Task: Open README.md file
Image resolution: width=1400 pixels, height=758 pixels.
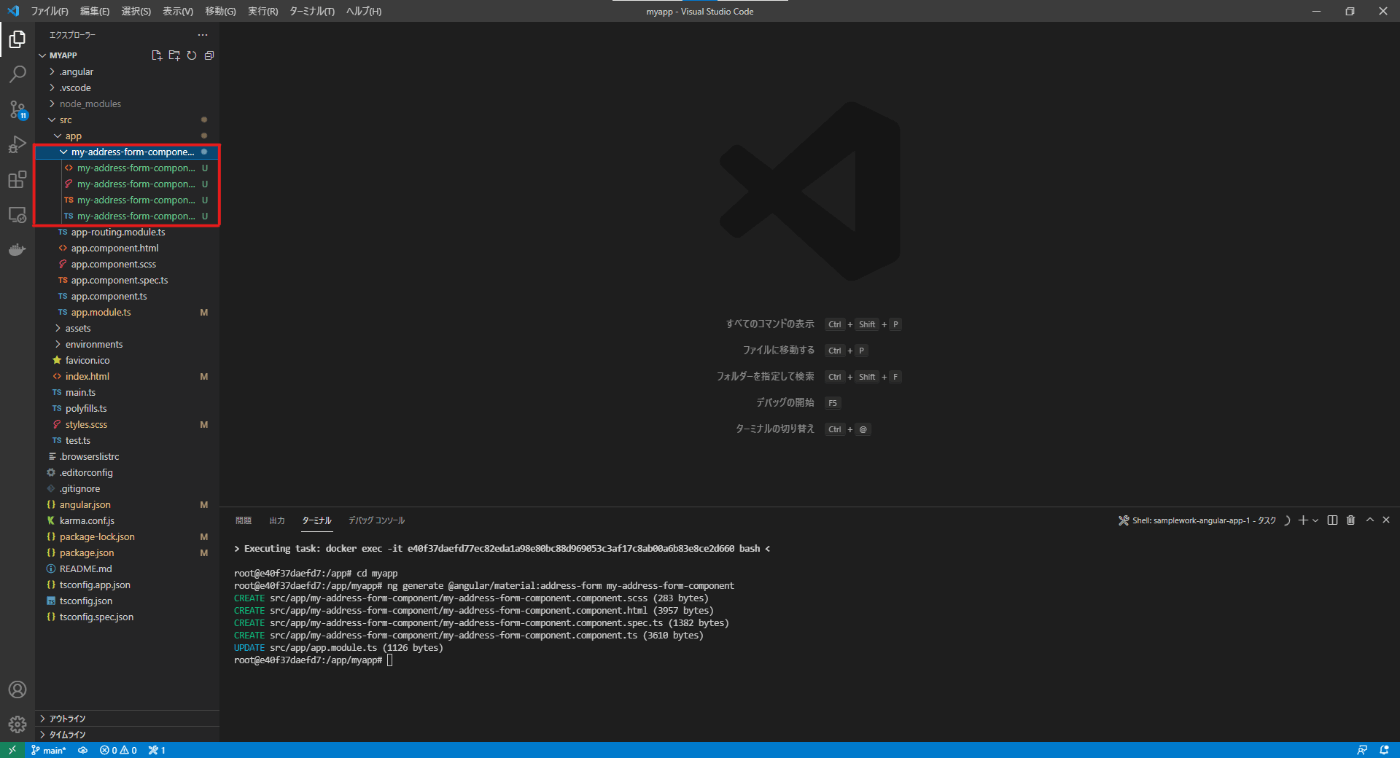Action: coord(128,569)
